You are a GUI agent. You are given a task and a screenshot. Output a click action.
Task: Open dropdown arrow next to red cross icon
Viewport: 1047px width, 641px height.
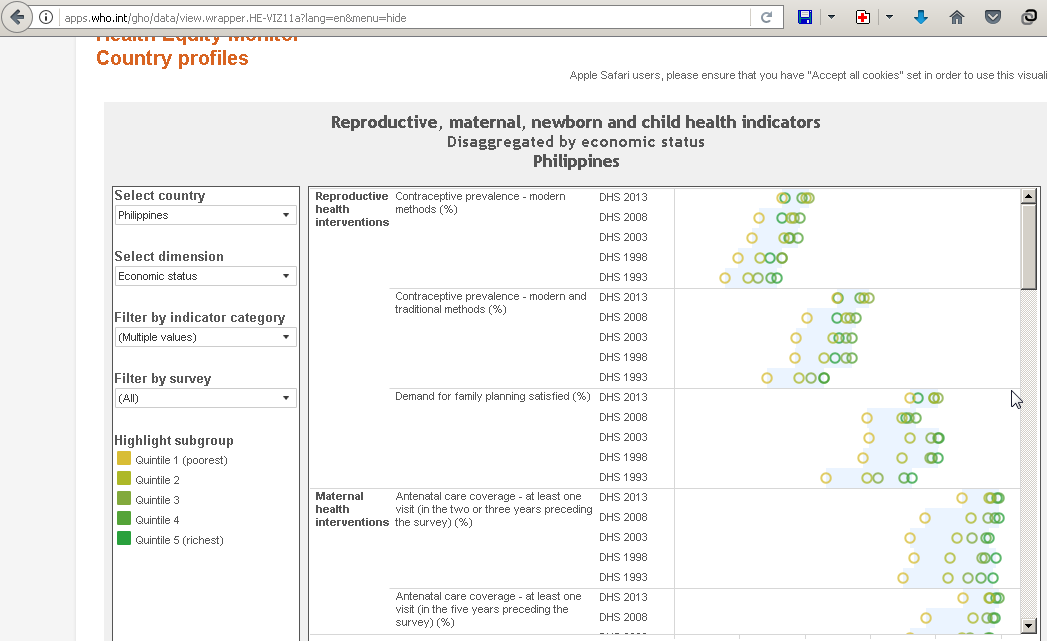click(889, 17)
